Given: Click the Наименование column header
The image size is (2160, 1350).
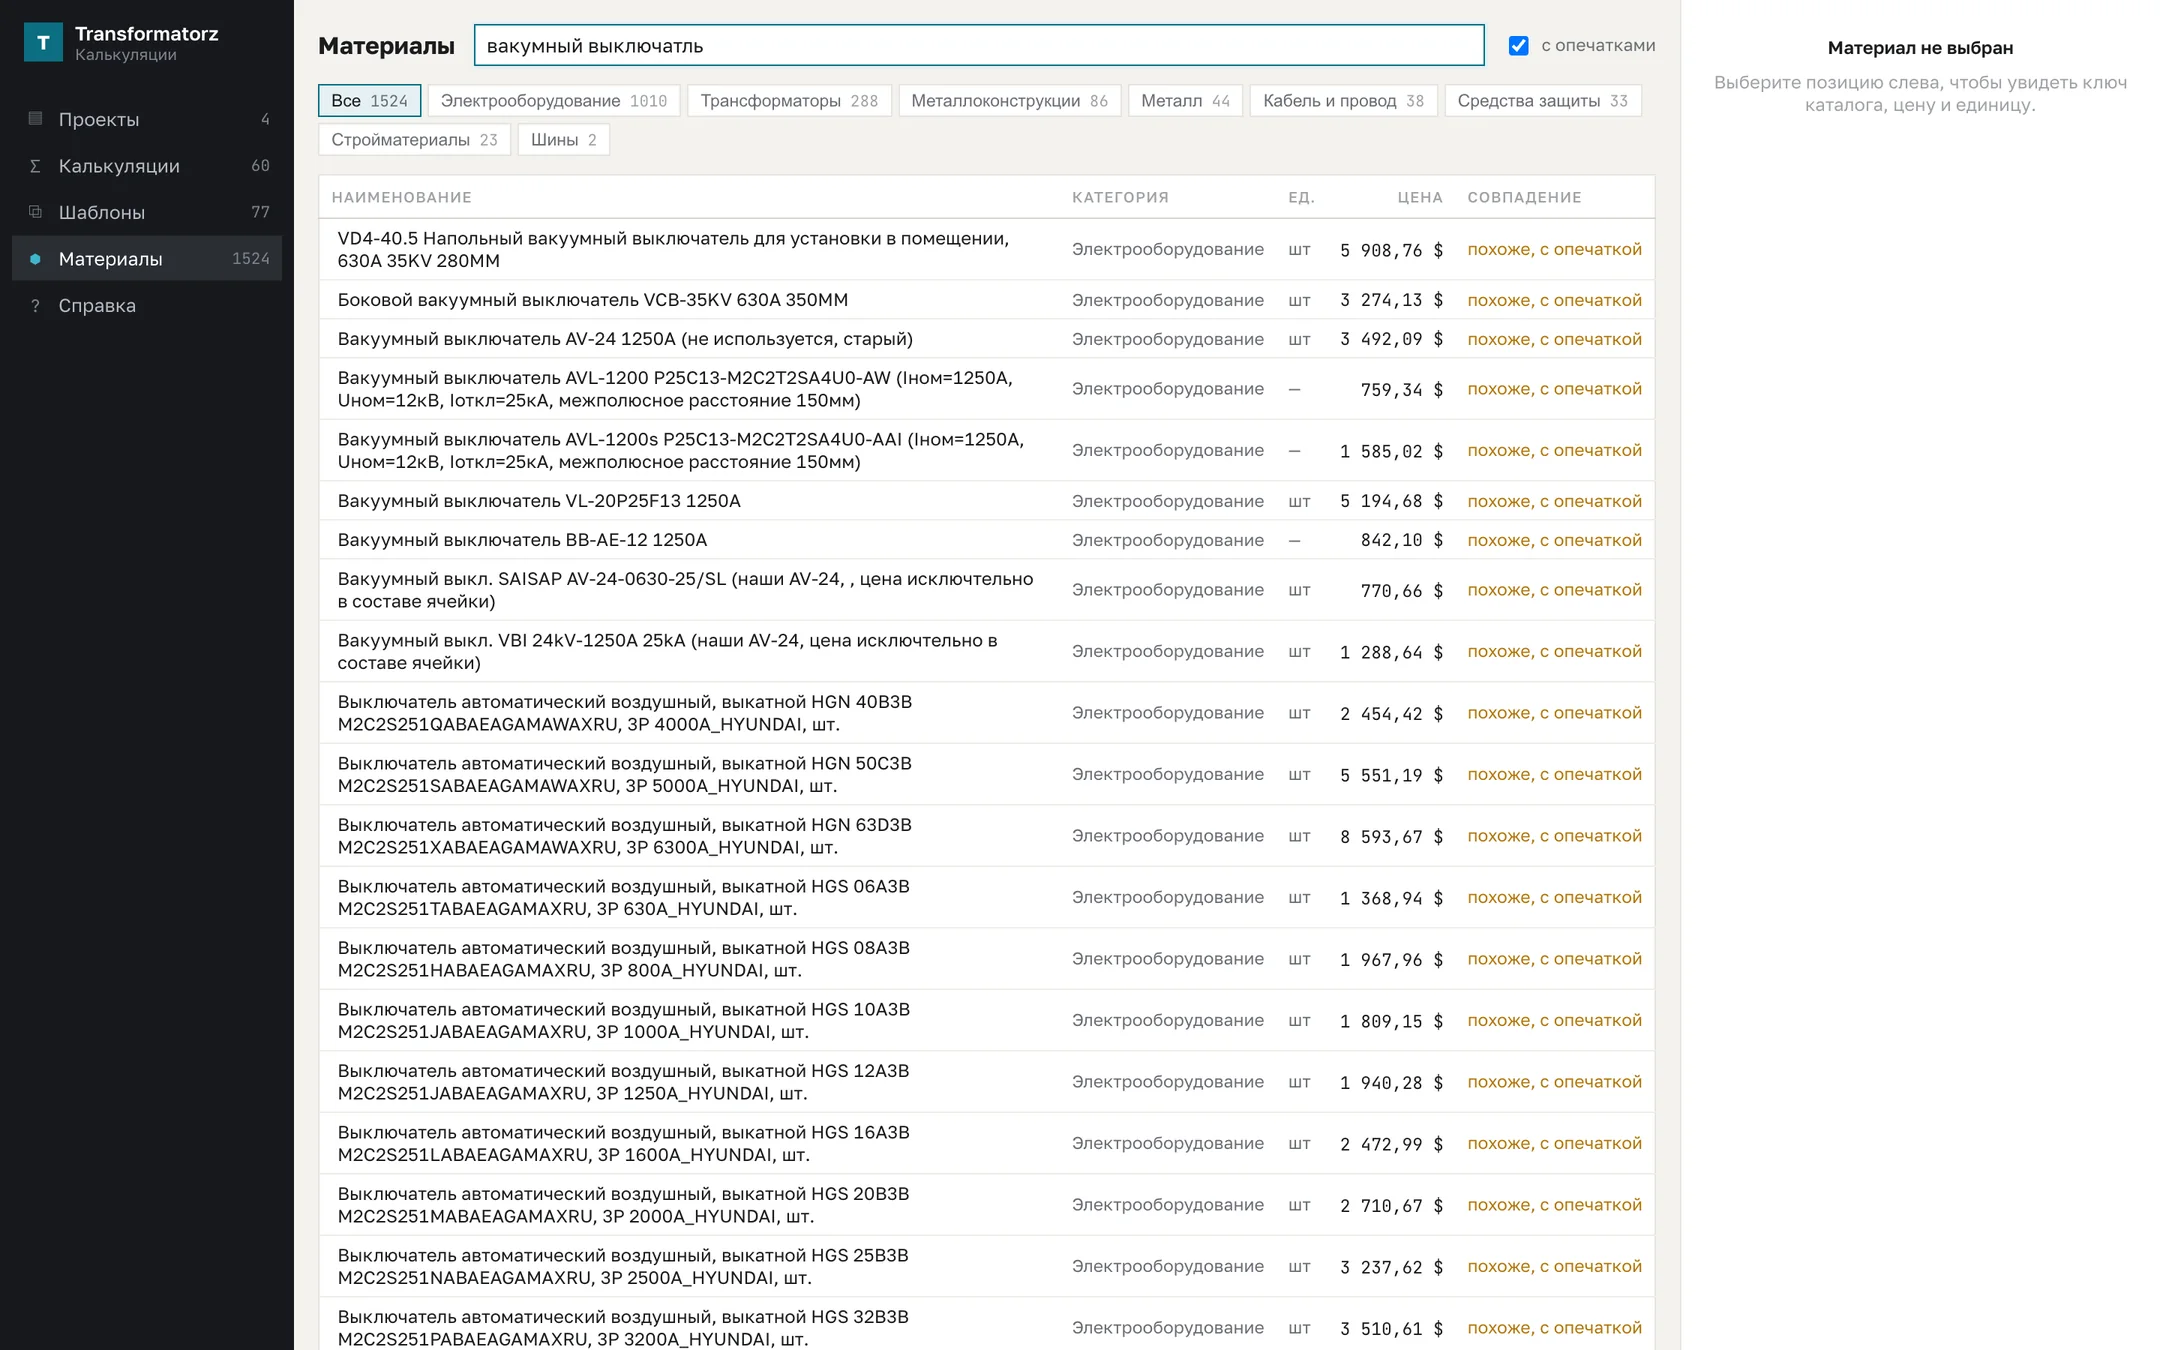Looking at the screenshot, I should click(402, 198).
